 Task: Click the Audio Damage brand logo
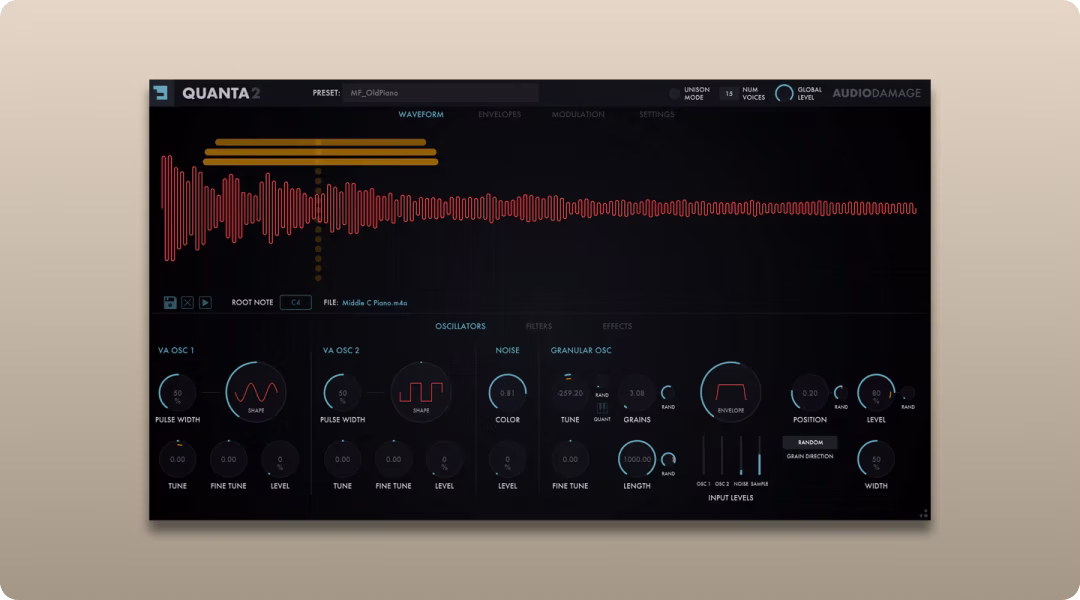[876, 93]
